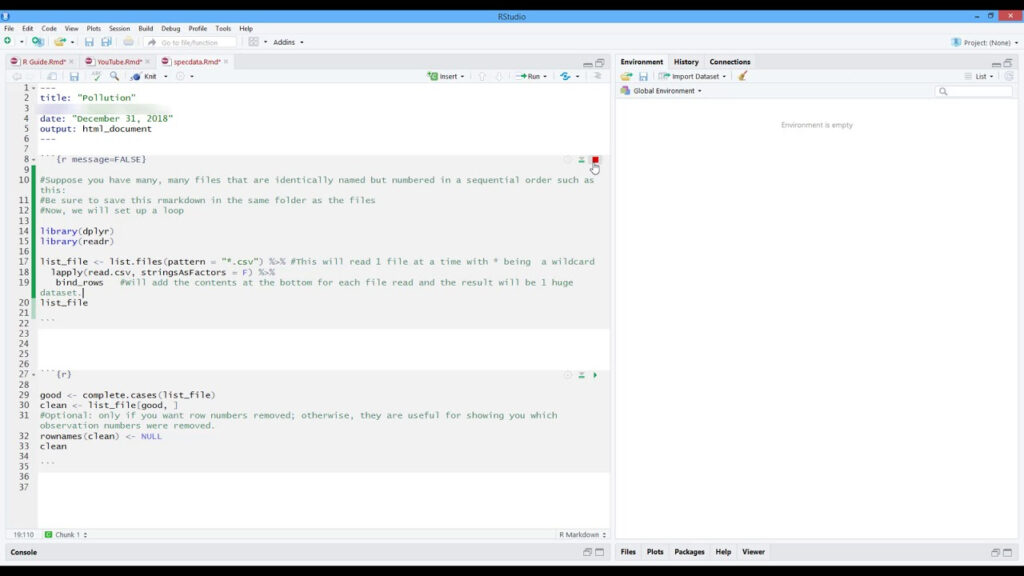
Task: Click the editor Save icon
Action: click(74, 76)
